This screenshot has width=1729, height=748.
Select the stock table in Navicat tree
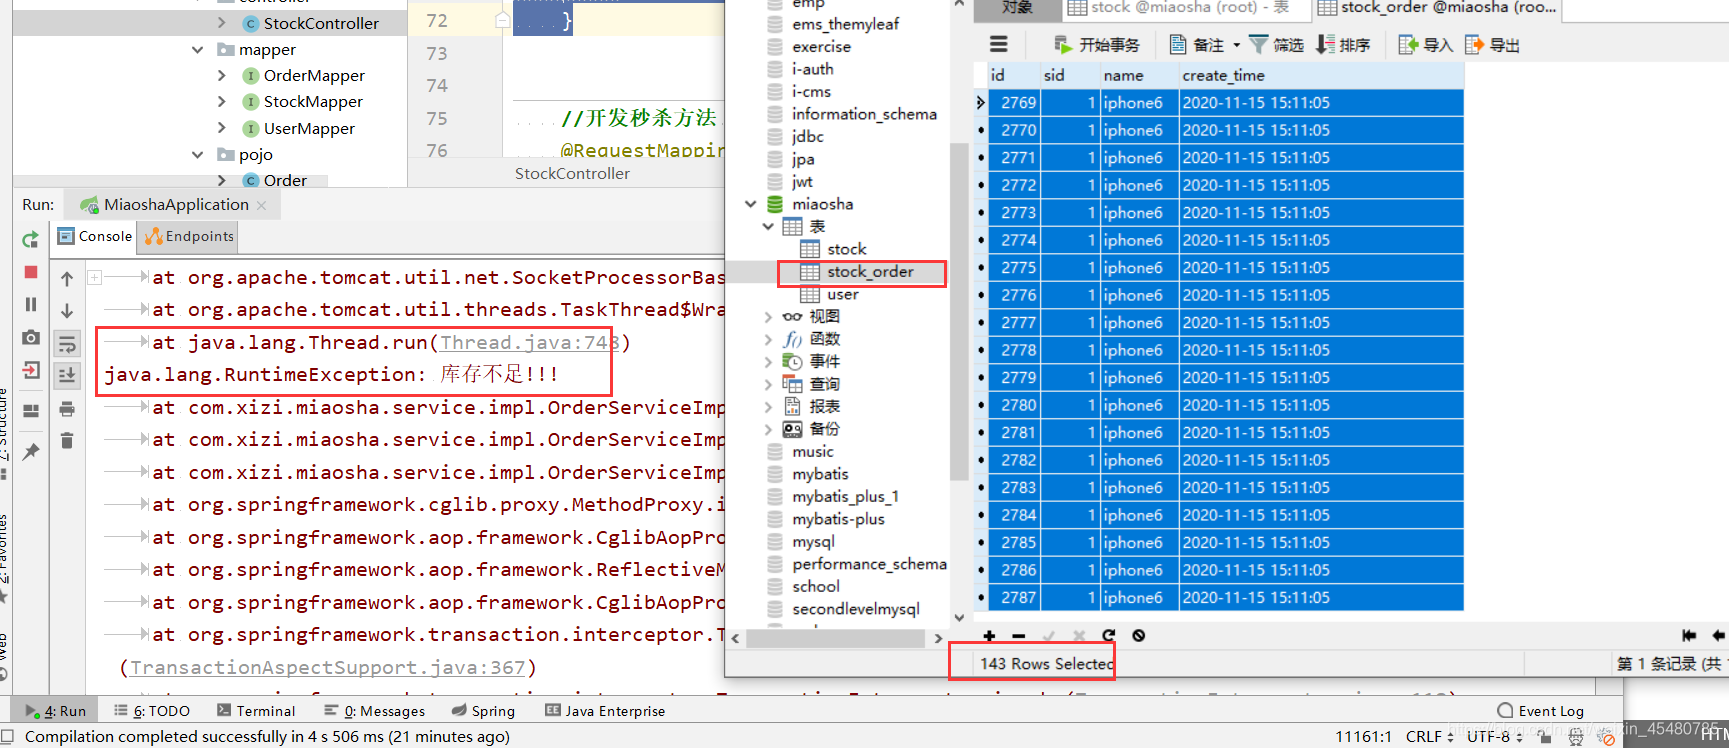click(846, 249)
